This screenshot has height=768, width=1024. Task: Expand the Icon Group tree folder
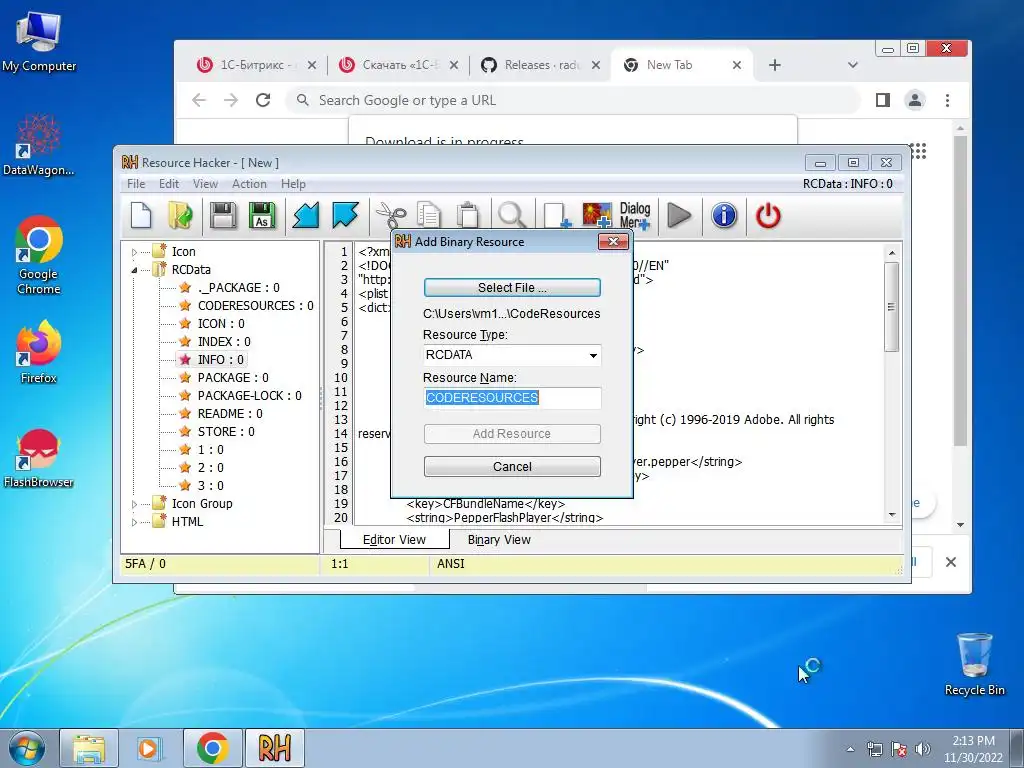click(135, 504)
